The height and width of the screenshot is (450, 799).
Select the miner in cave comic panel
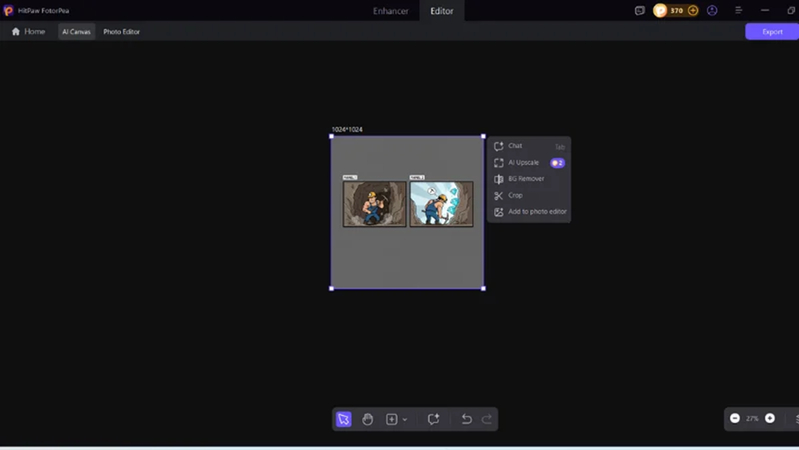coord(375,204)
